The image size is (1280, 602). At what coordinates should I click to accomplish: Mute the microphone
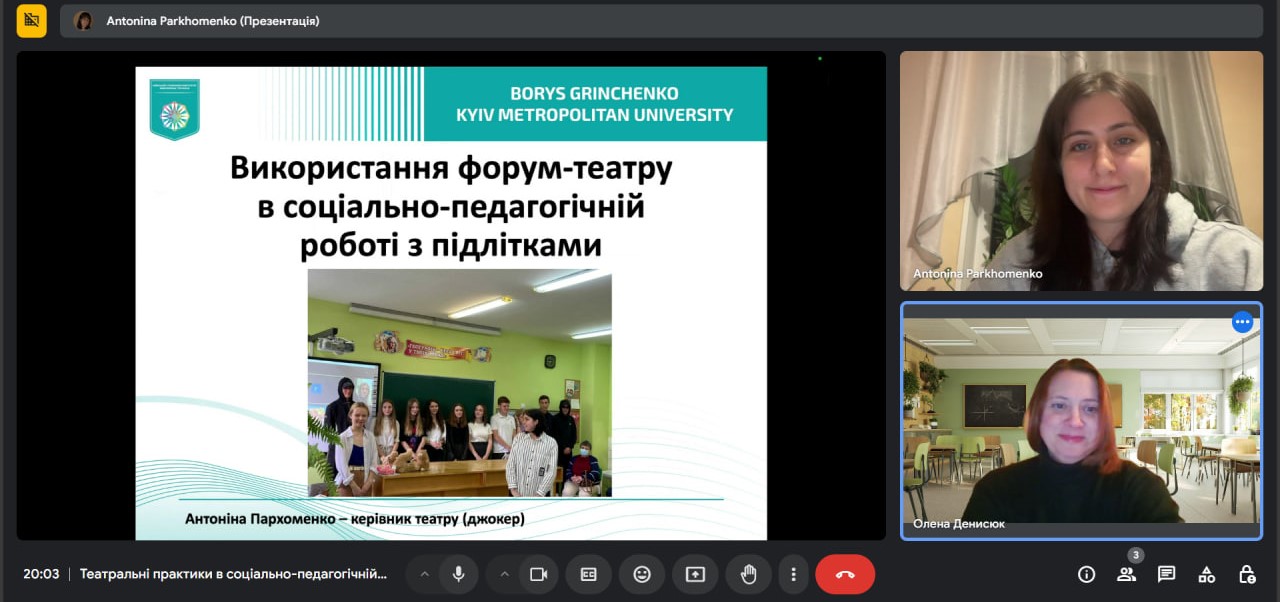click(458, 574)
